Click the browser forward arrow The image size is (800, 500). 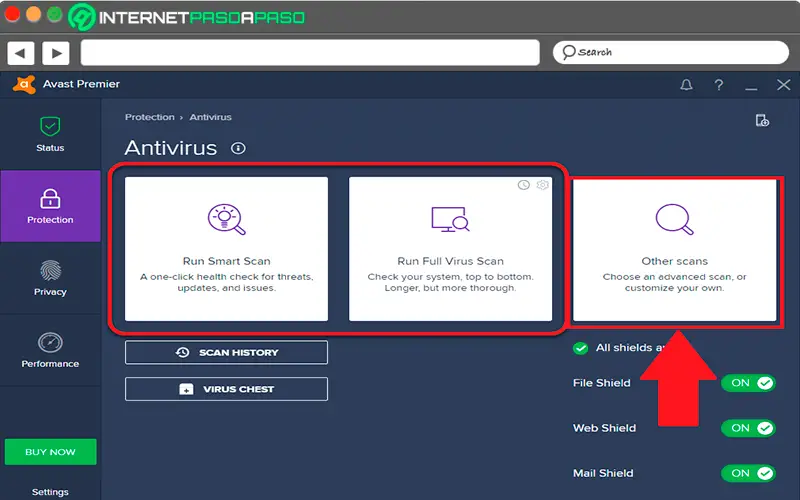[x=56, y=53]
